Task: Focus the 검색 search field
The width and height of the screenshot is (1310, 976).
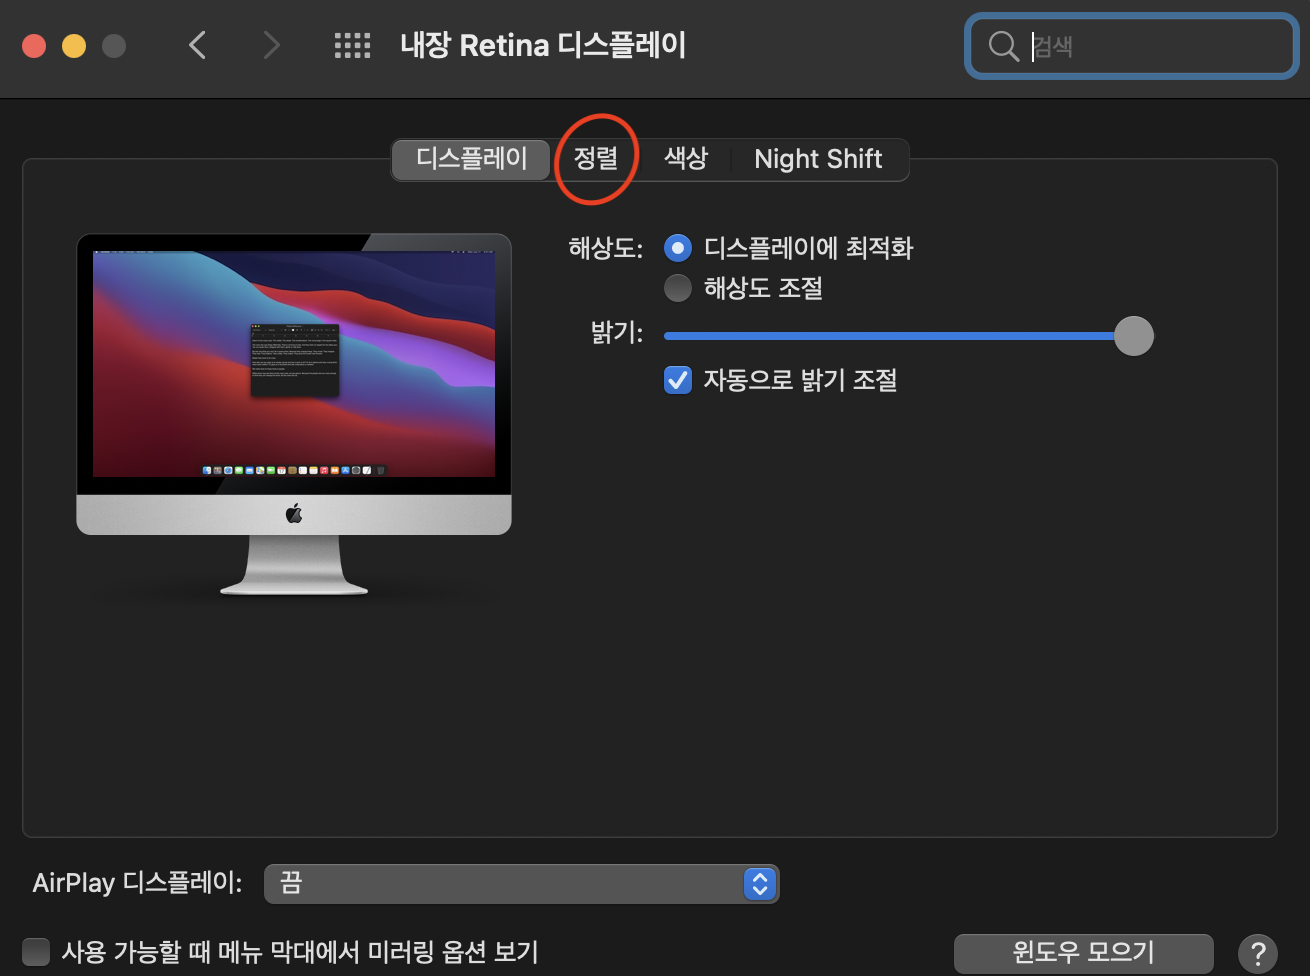Action: [1132, 46]
